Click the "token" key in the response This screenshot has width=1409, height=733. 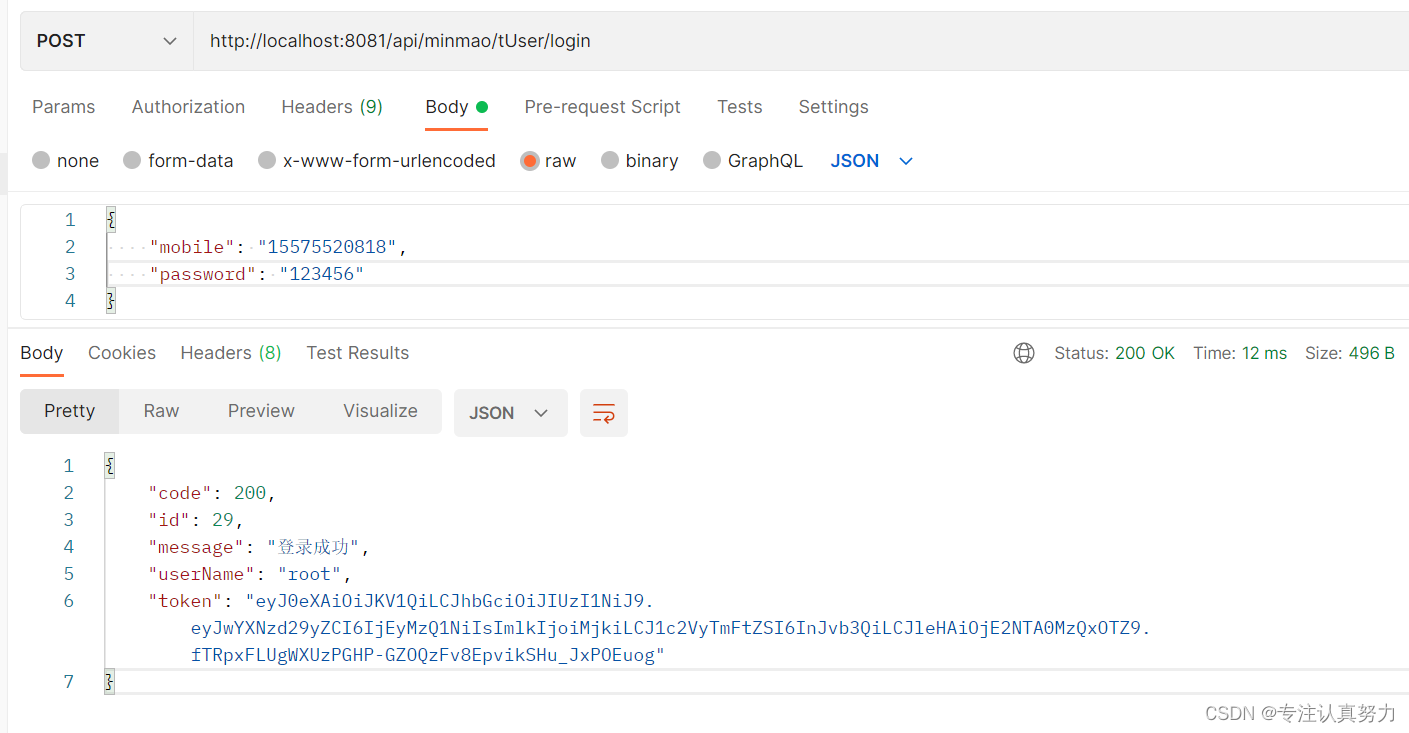pyautogui.click(x=185, y=601)
